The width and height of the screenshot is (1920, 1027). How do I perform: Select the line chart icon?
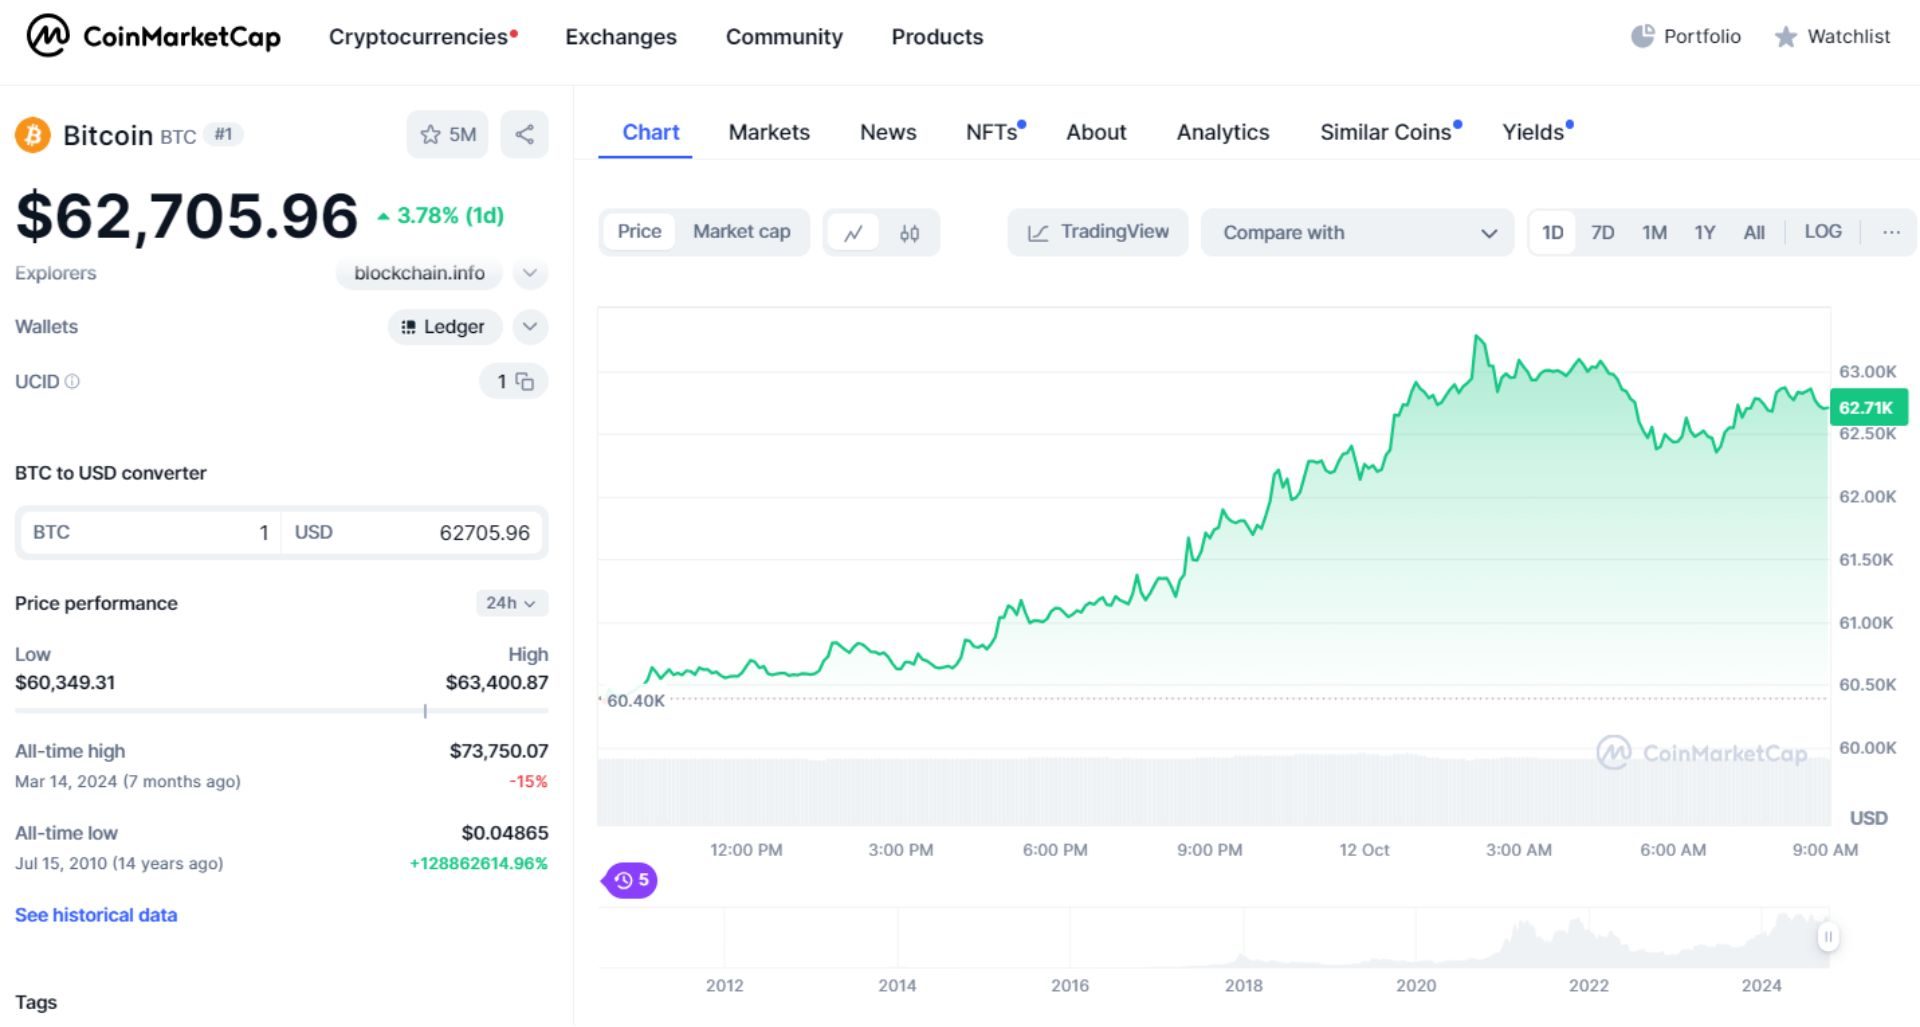(855, 232)
